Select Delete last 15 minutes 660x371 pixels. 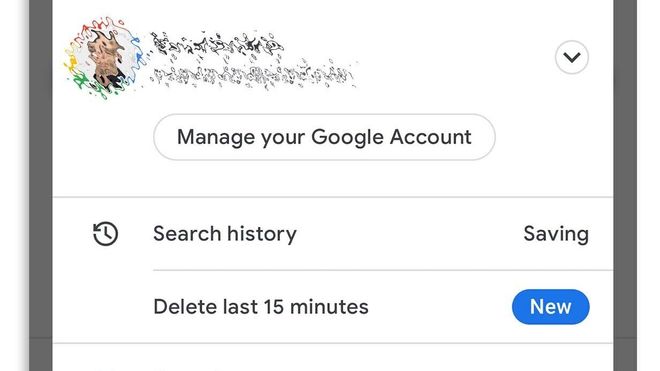point(333,307)
